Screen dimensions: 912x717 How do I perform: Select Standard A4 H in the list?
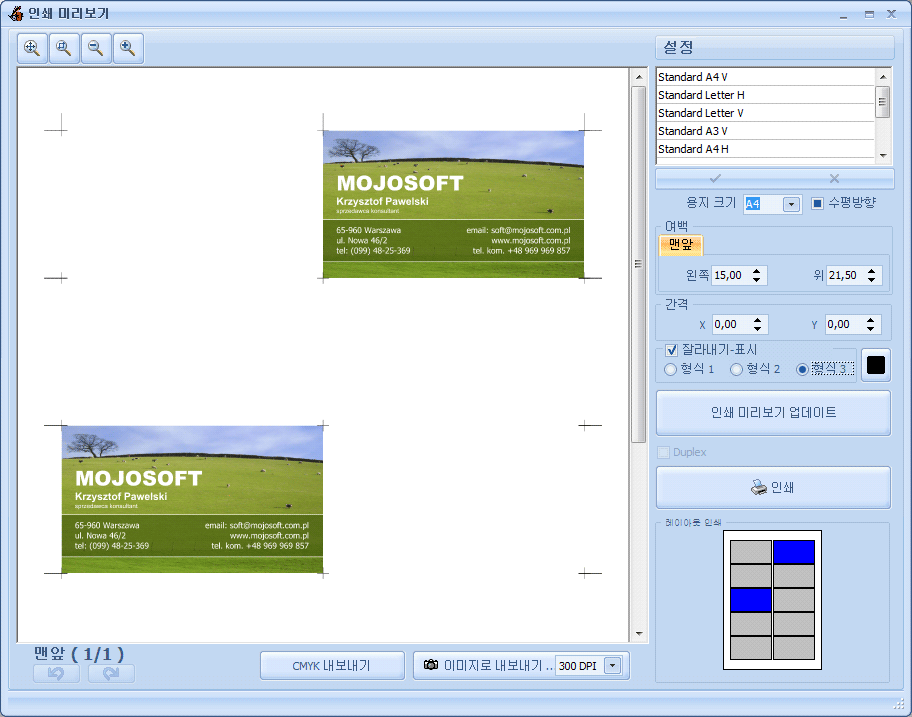(x=765, y=149)
